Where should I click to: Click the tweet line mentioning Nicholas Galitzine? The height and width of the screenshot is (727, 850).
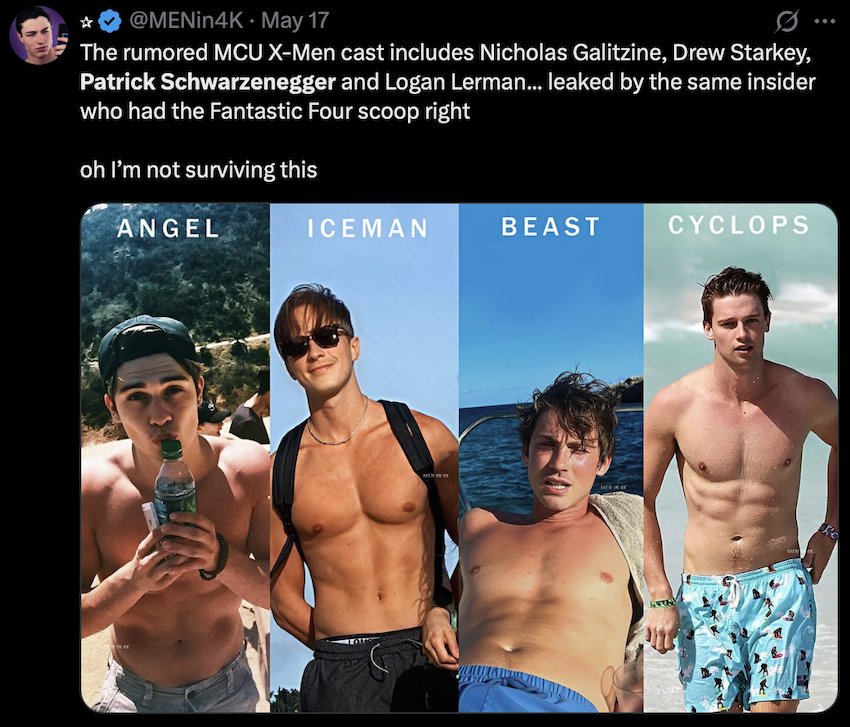point(445,53)
